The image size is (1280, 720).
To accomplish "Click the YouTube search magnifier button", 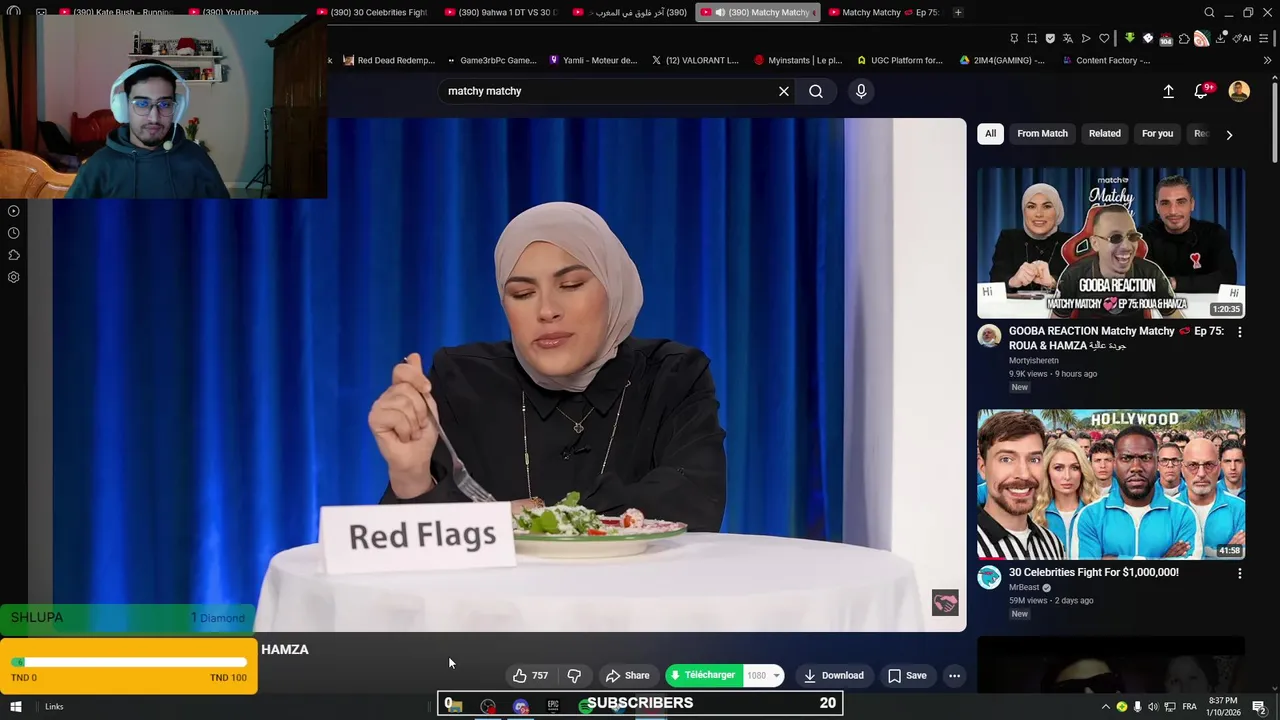I will tap(816, 91).
